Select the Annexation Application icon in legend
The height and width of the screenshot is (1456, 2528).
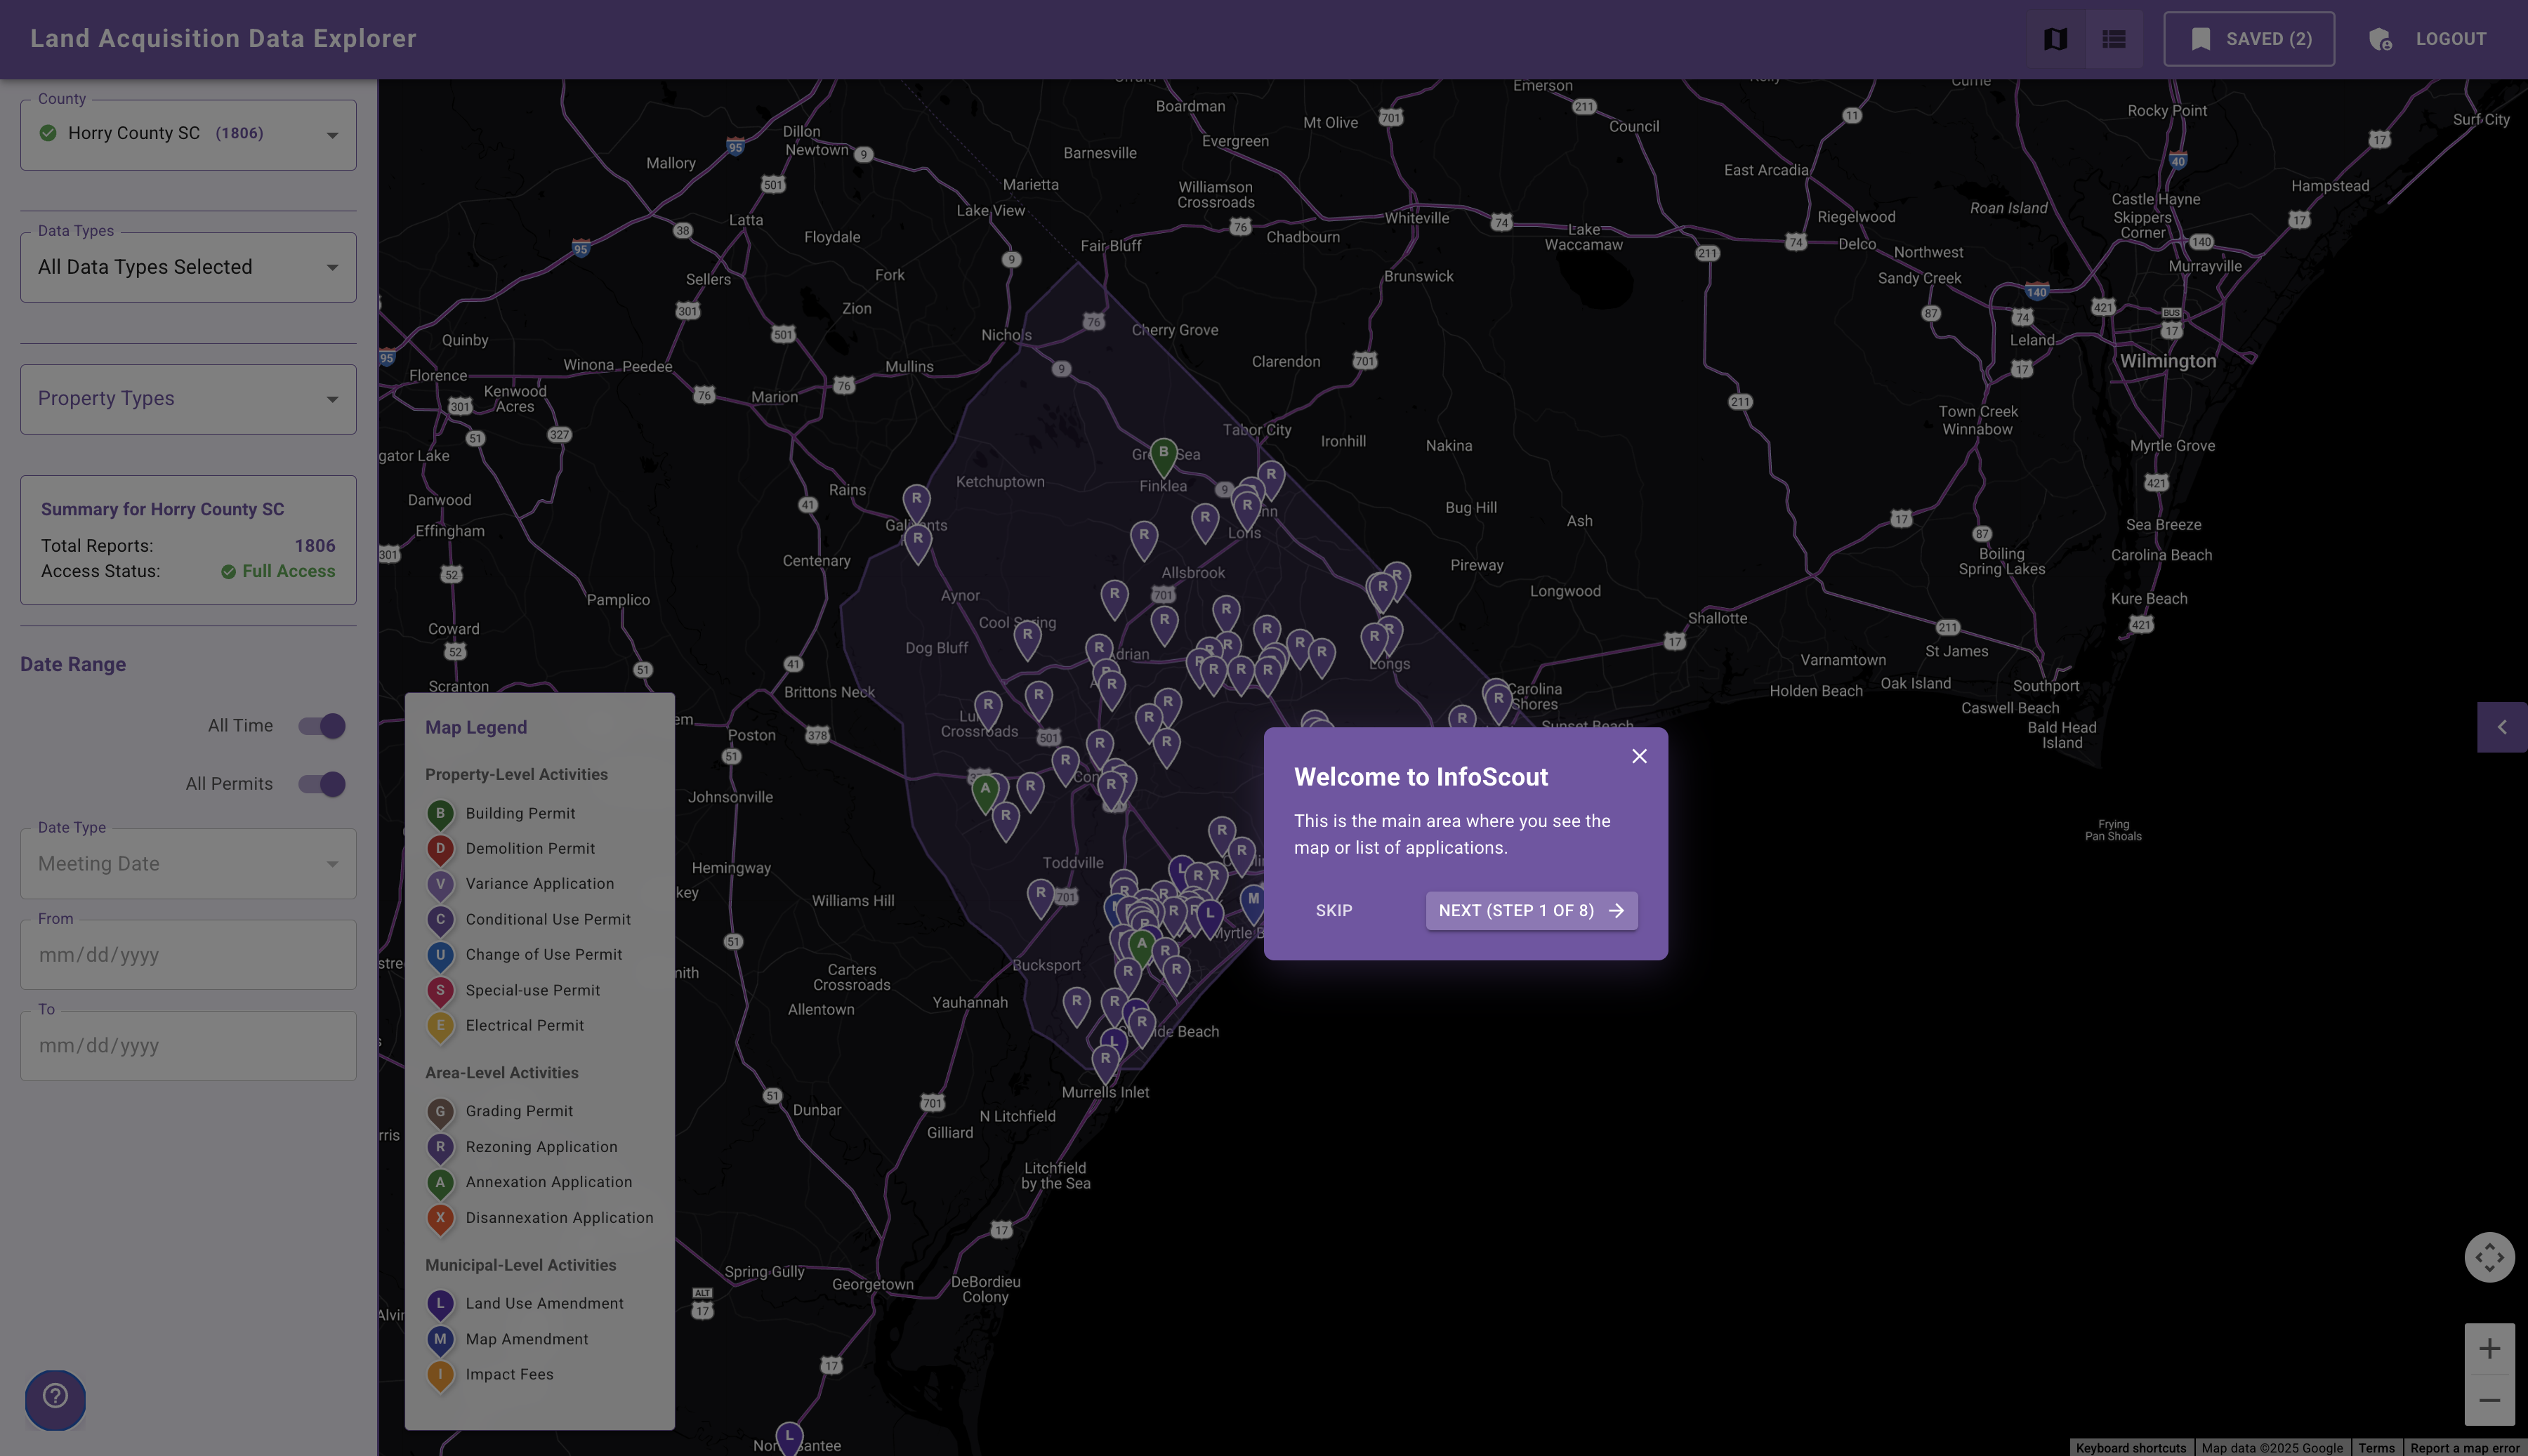coord(440,1182)
